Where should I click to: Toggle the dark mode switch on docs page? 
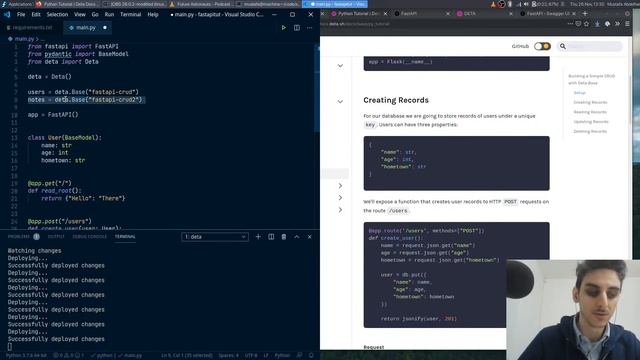click(x=542, y=46)
